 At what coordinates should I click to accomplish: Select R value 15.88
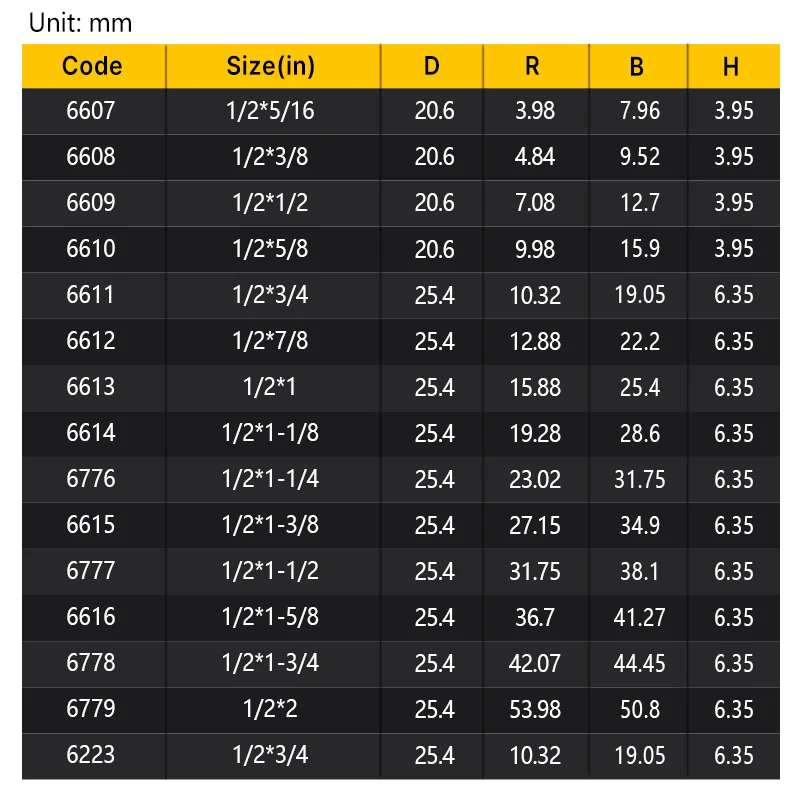click(x=536, y=388)
